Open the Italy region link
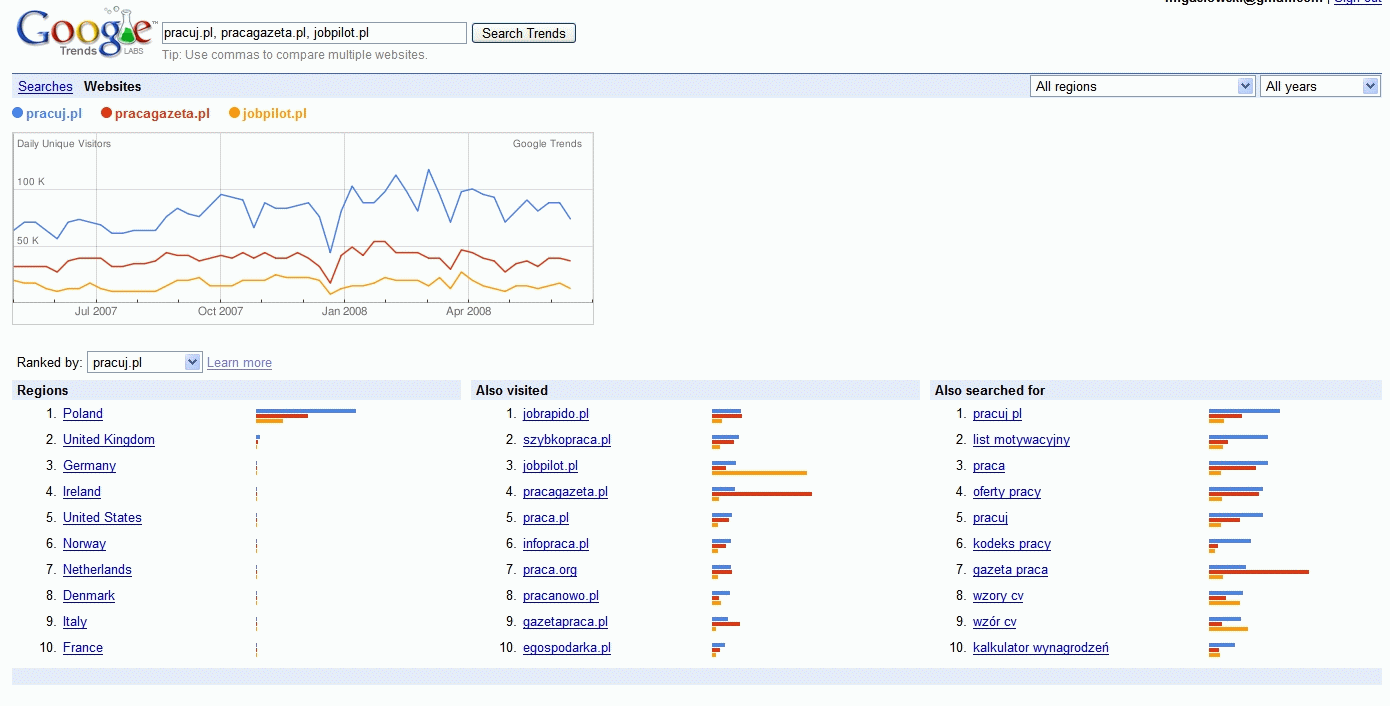1390x706 pixels. point(75,622)
